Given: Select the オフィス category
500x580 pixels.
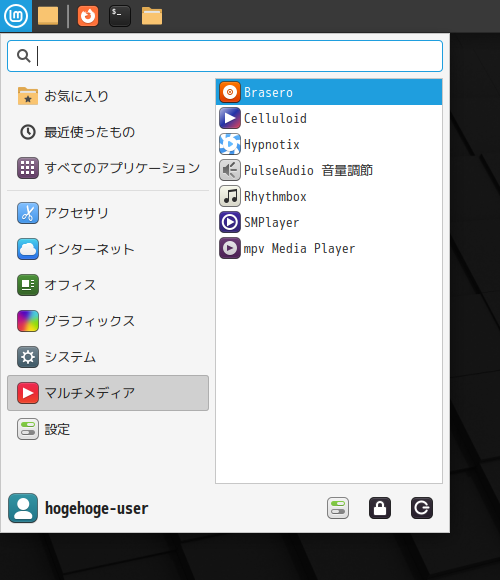Looking at the screenshot, I should (x=108, y=285).
